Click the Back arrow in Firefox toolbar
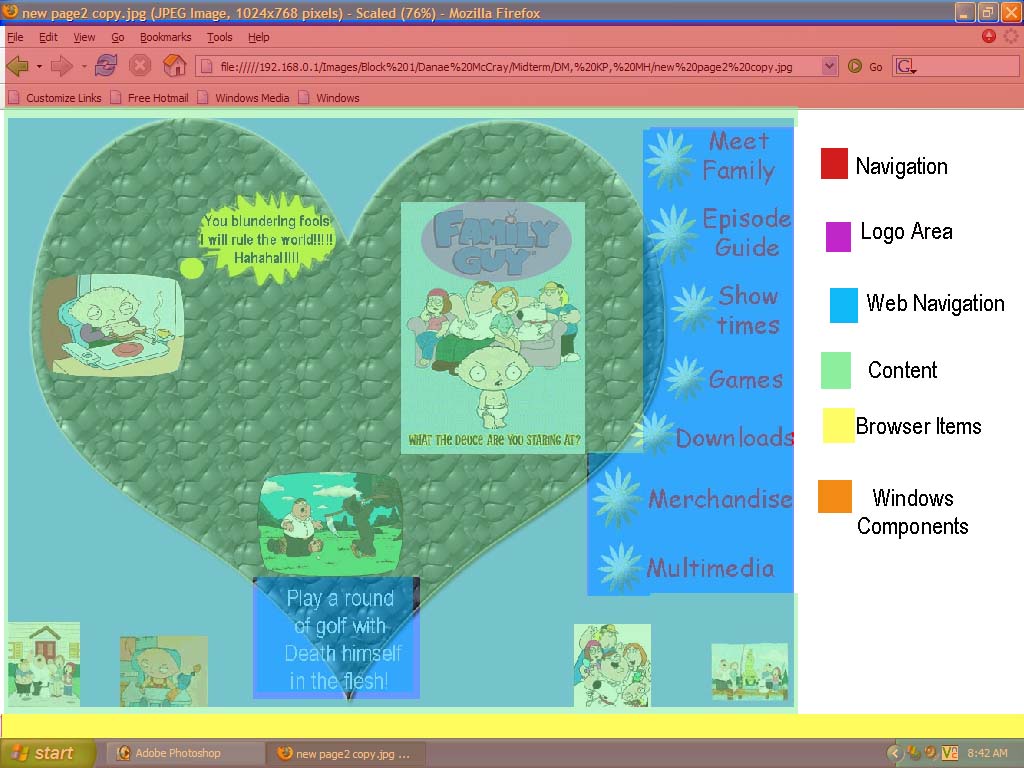Screen dimensions: 1024x768 (17, 66)
